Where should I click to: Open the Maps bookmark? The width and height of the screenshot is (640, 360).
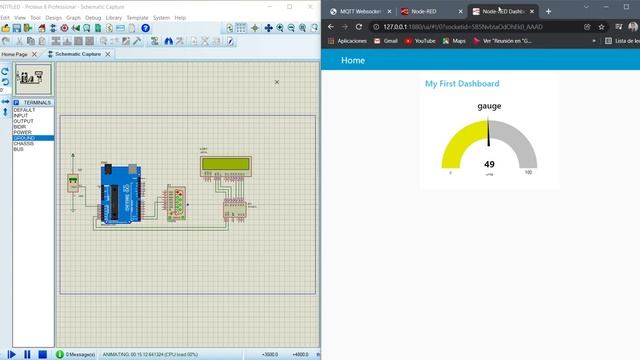pyautogui.click(x=454, y=41)
